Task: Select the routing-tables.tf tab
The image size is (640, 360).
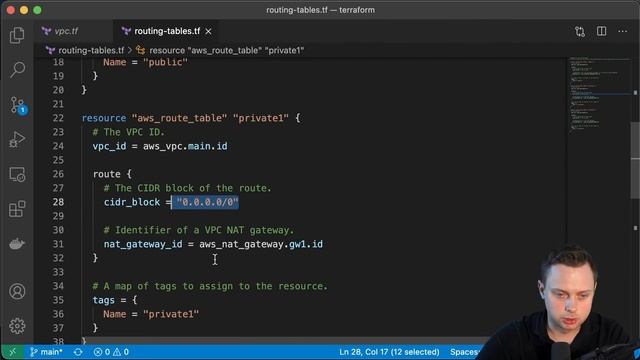Action: point(167,31)
